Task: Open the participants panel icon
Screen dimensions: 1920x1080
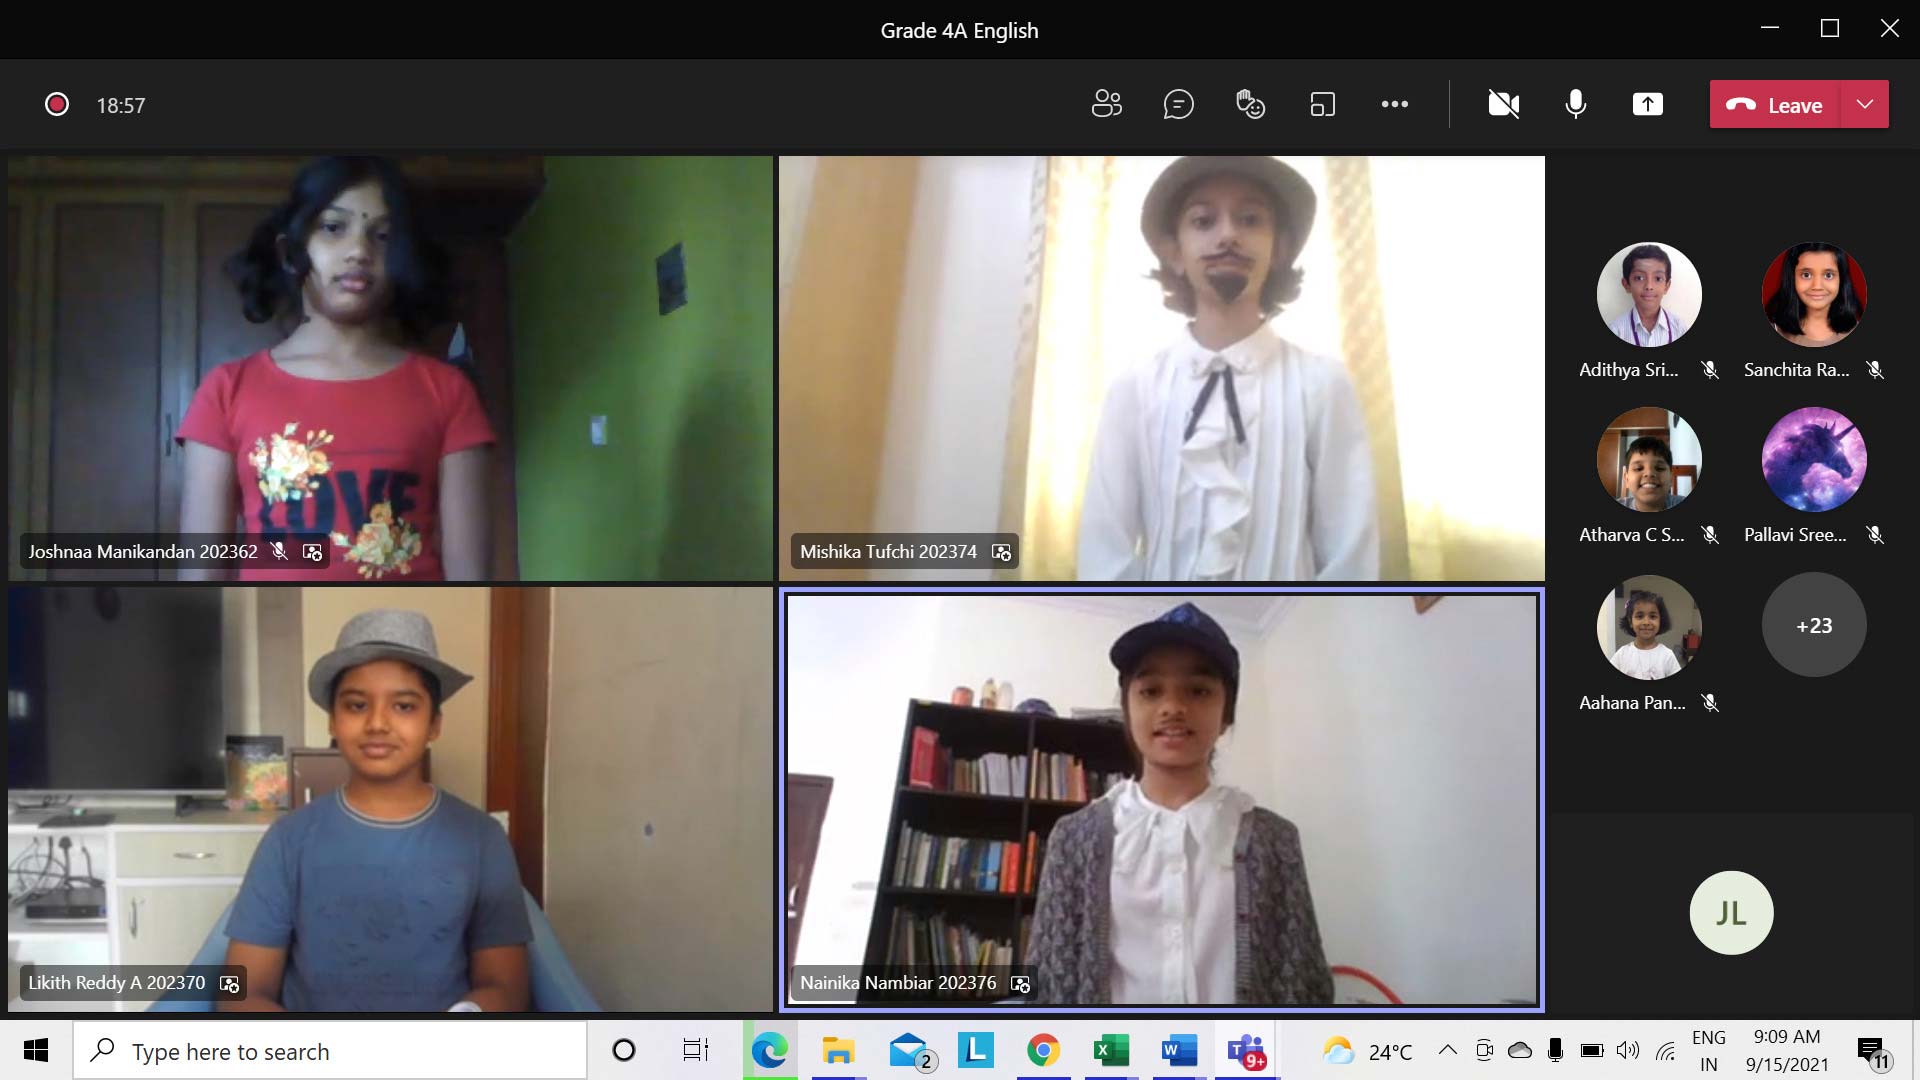Action: pos(1106,104)
